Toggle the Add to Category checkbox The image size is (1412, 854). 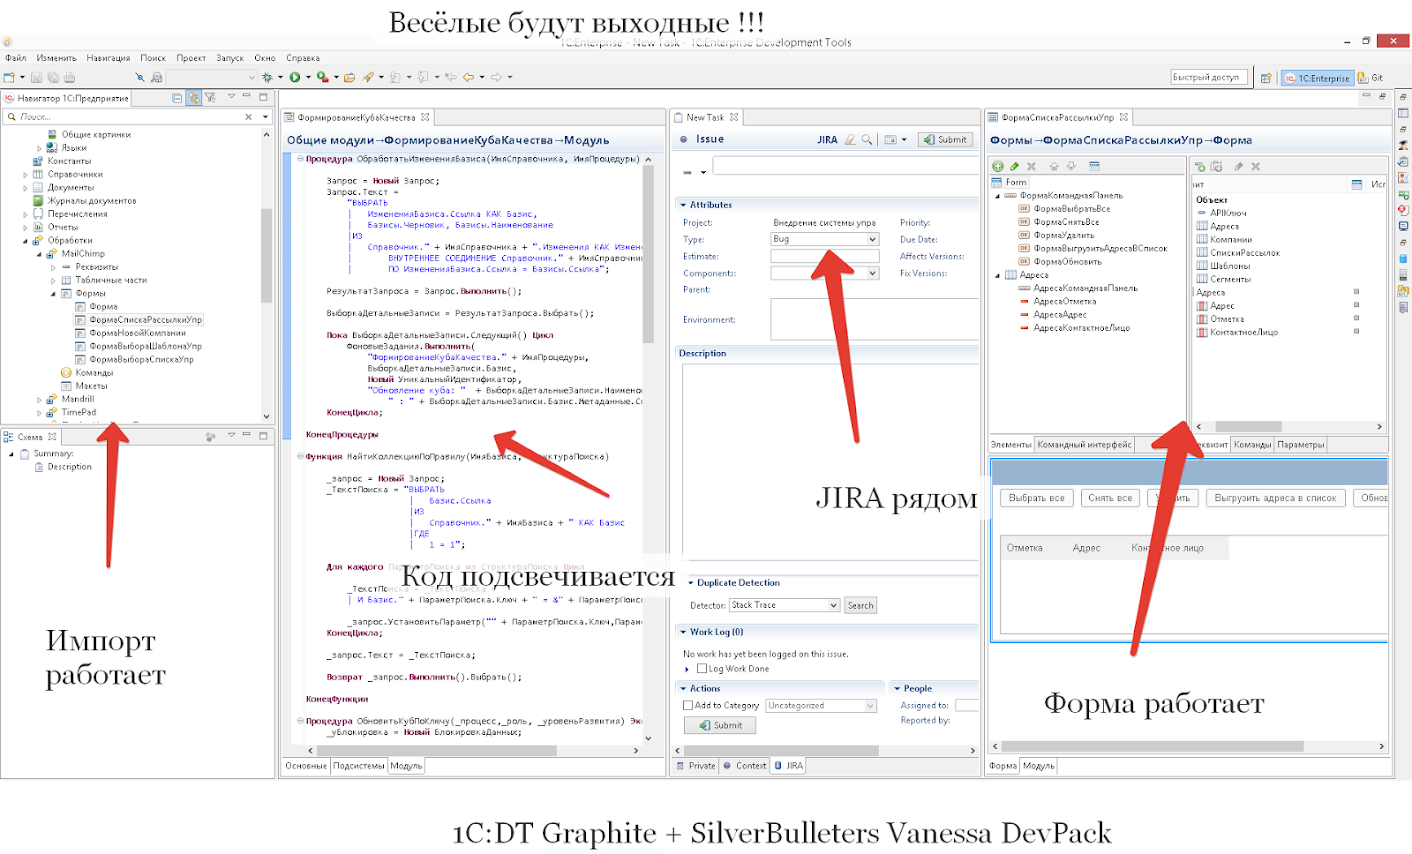(688, 705)
